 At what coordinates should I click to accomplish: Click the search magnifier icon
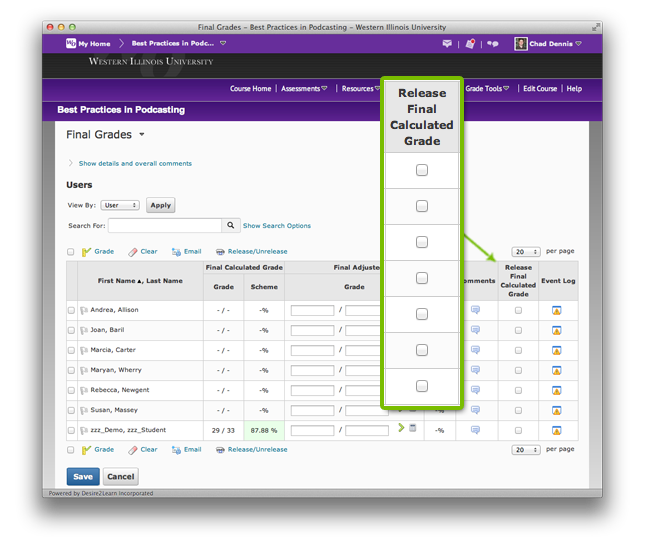[230, 225]
